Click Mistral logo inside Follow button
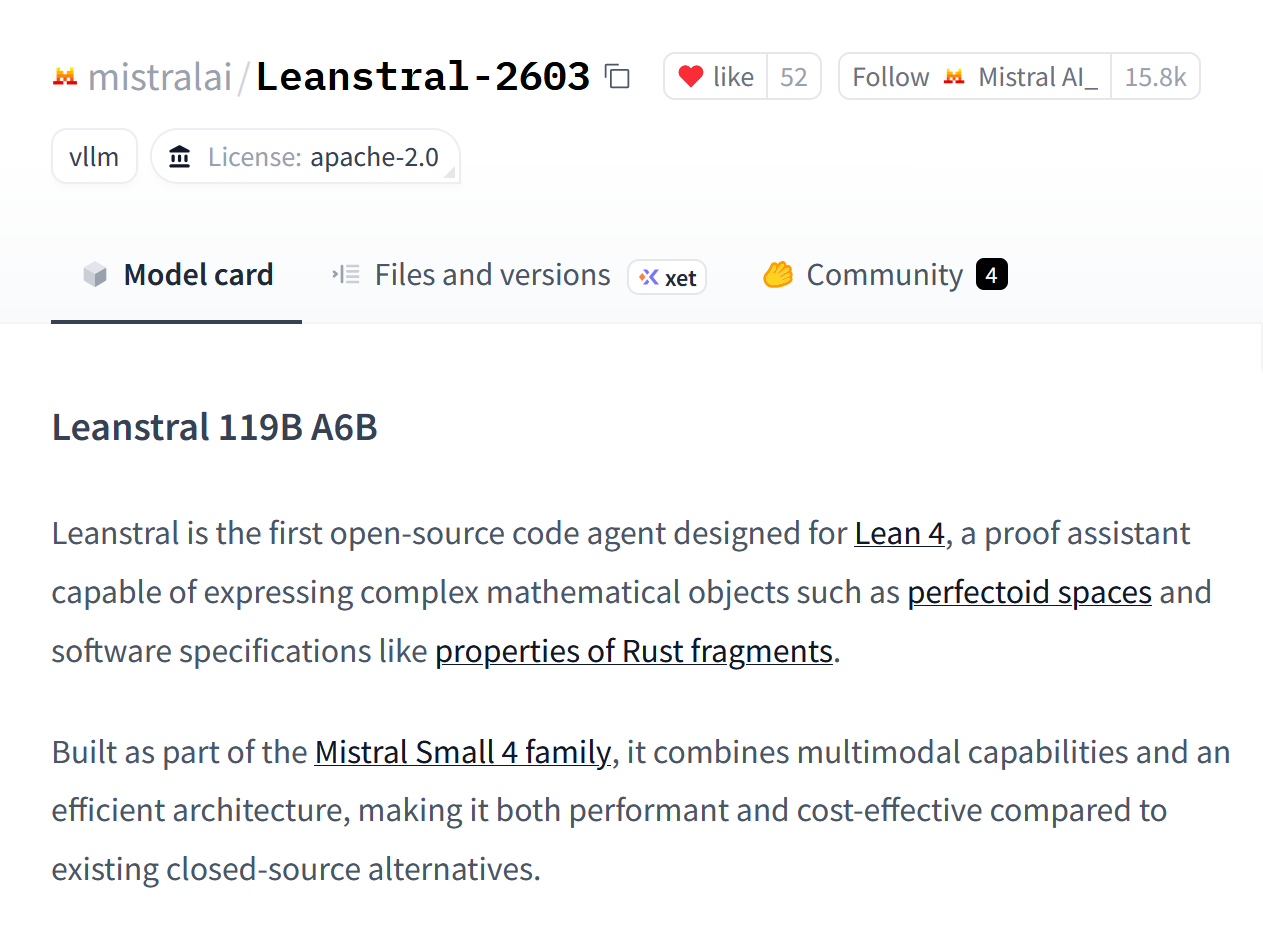This screenshot has width=1263, height=928. pyautogui.click(x=954, y=77)
